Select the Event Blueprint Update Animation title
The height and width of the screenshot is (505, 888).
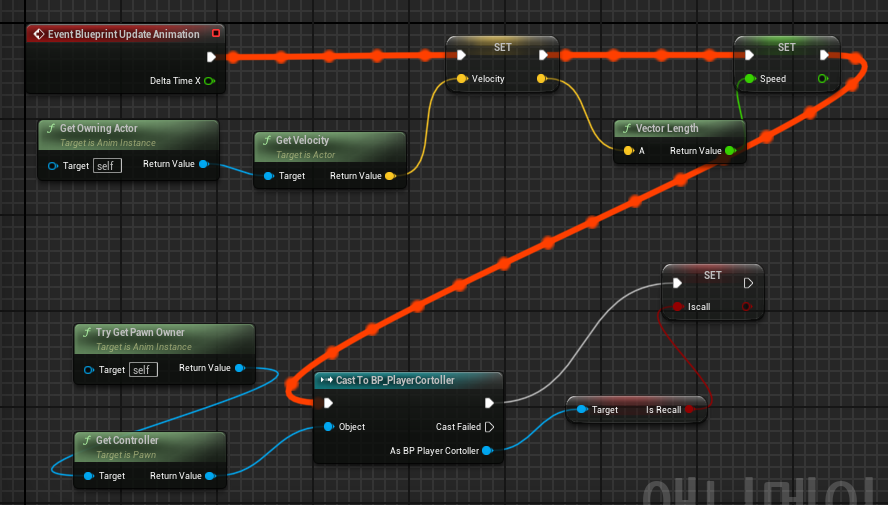click(x=123, y=35)
